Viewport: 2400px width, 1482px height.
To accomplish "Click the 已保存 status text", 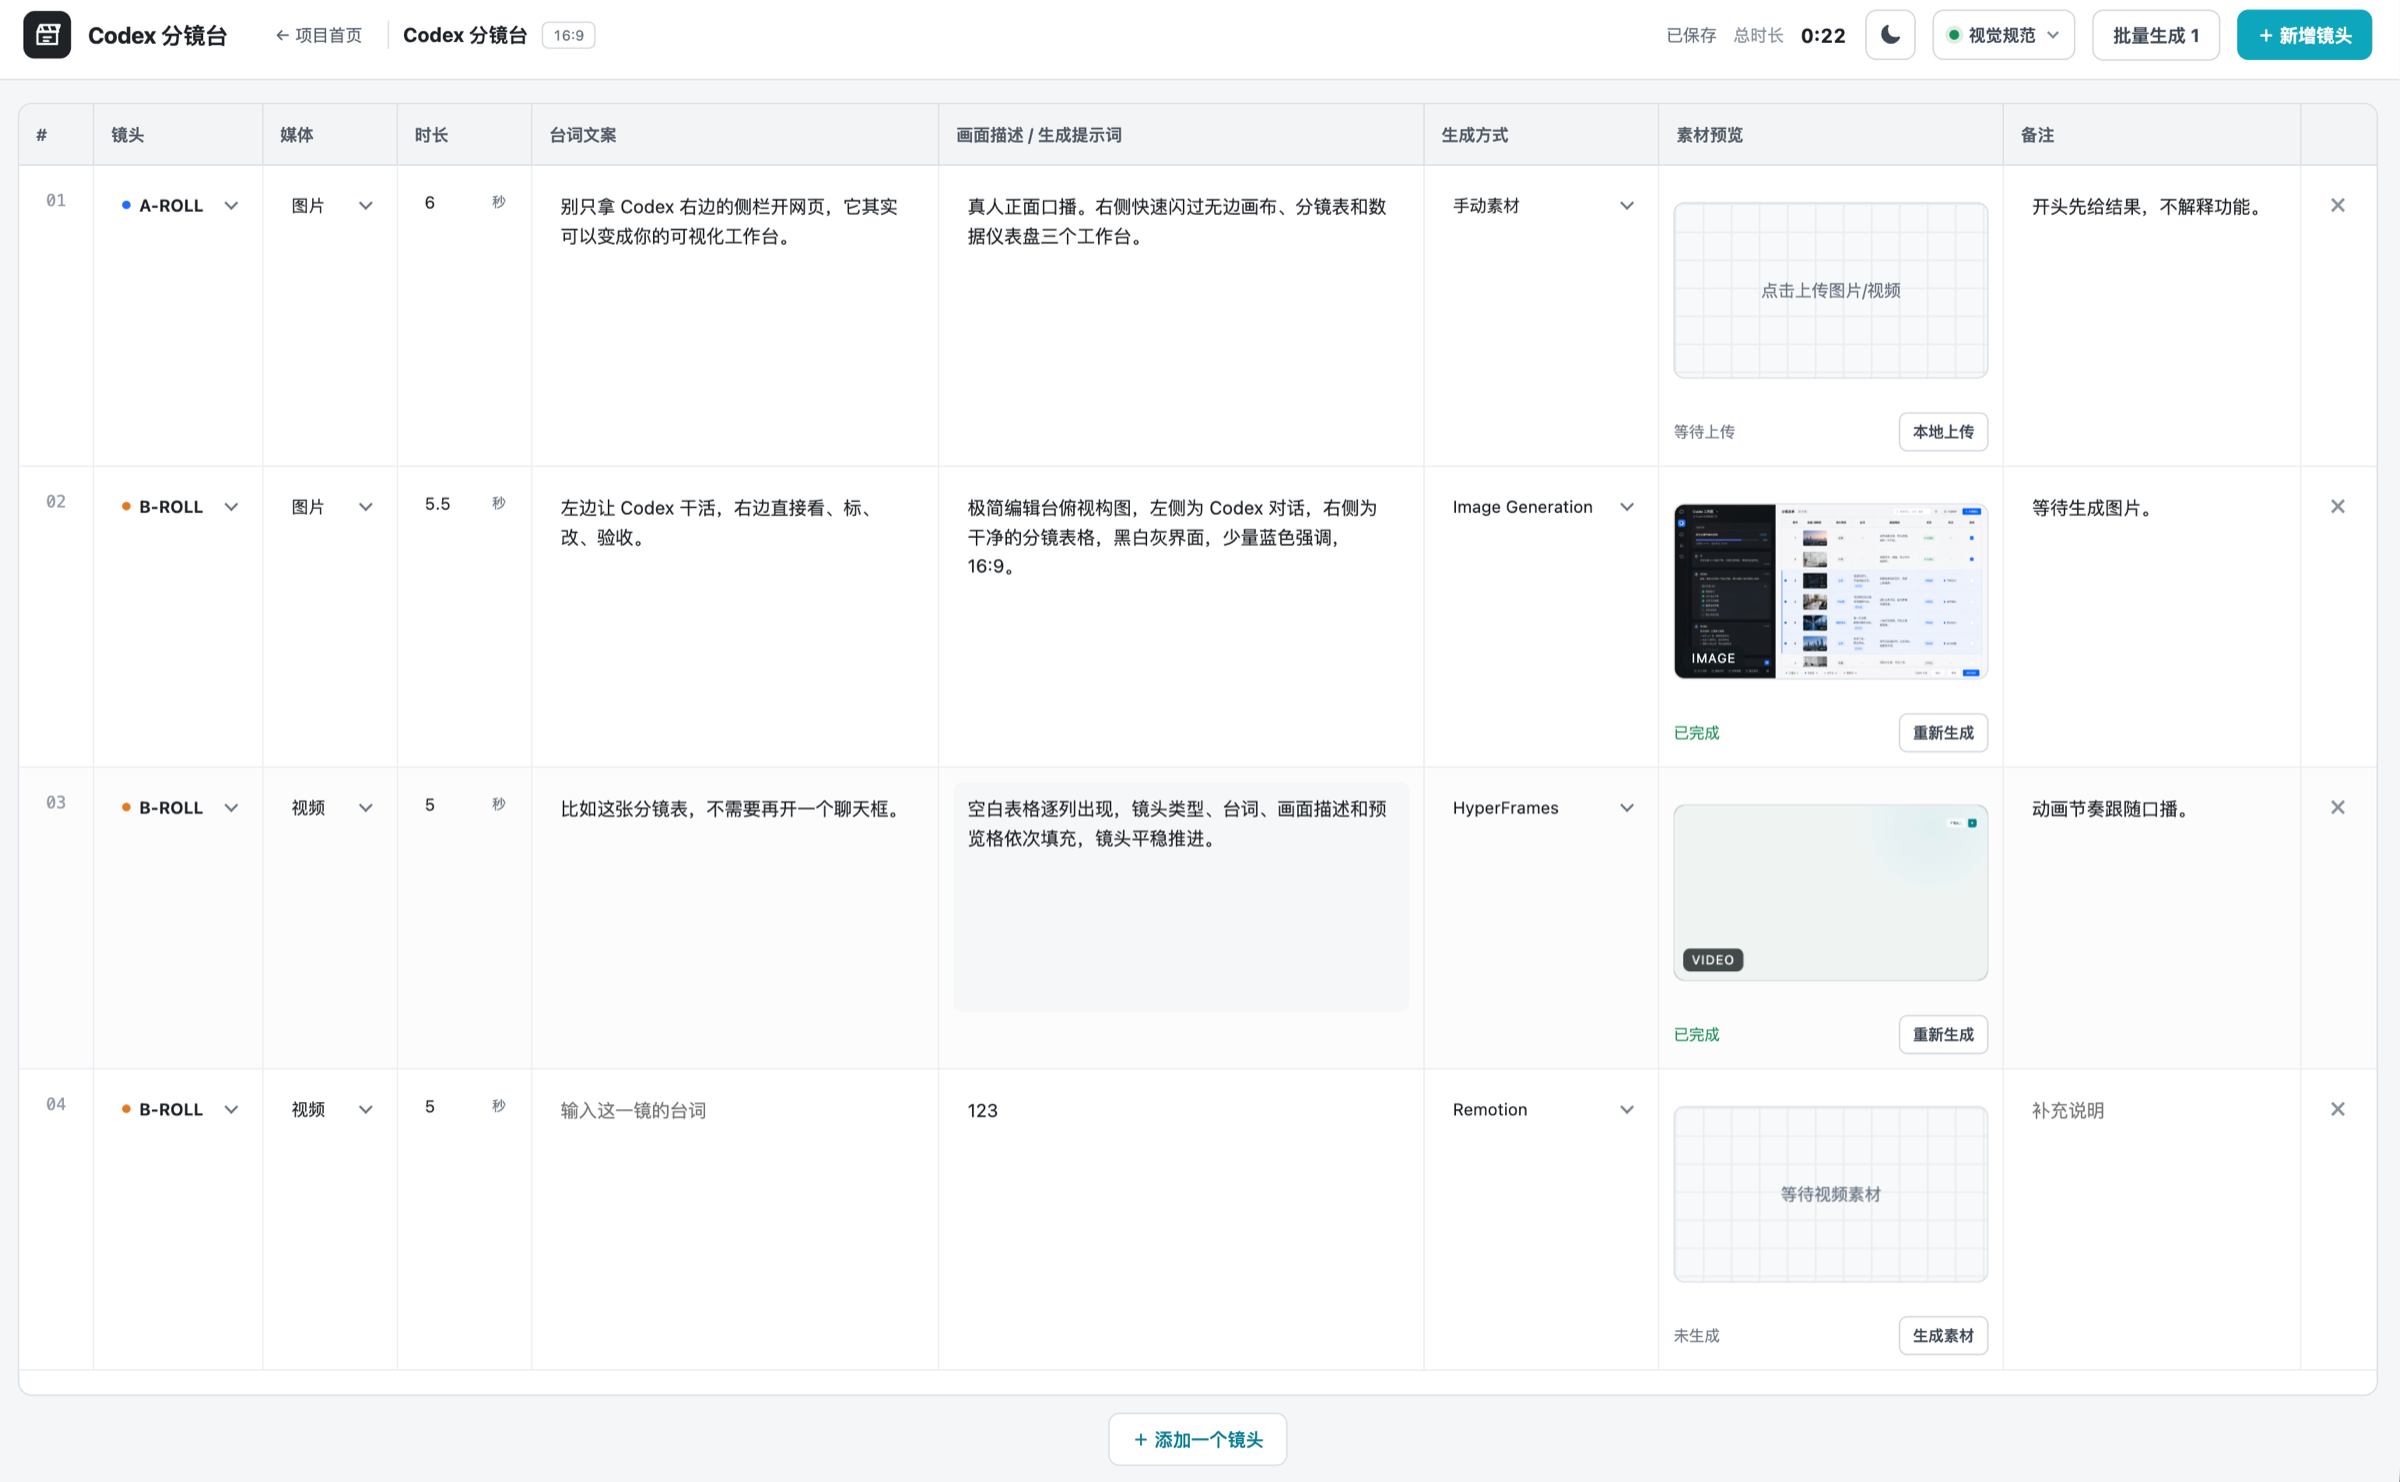I will [x=1690, y=35].
